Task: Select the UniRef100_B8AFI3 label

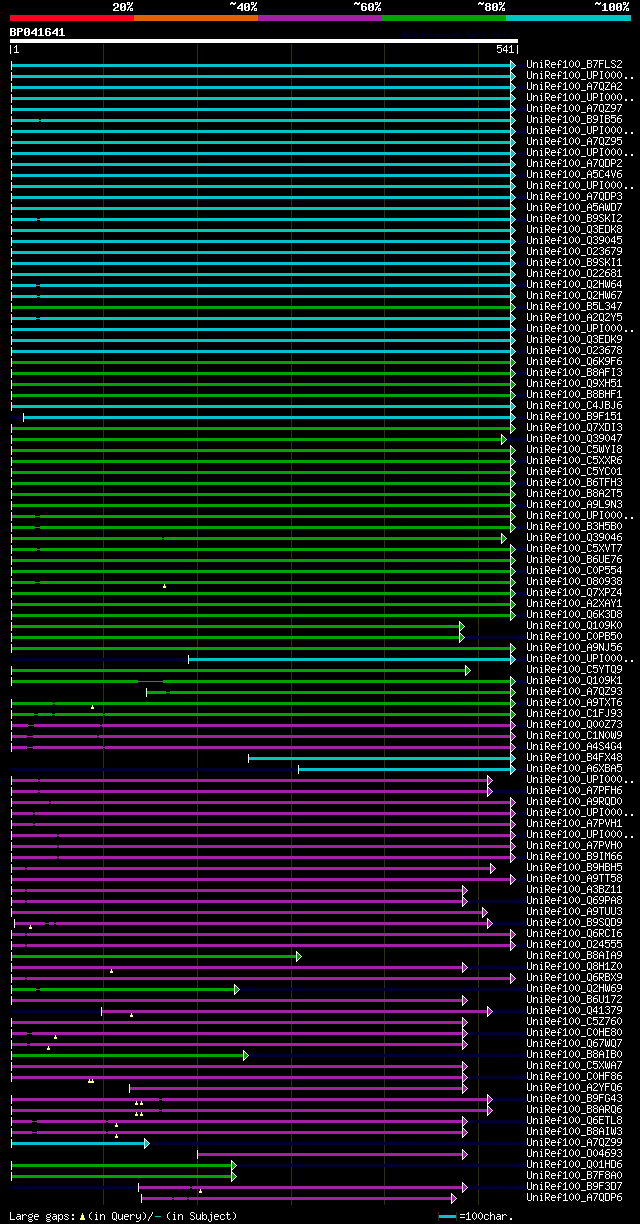Action: [x=574, y=373]
